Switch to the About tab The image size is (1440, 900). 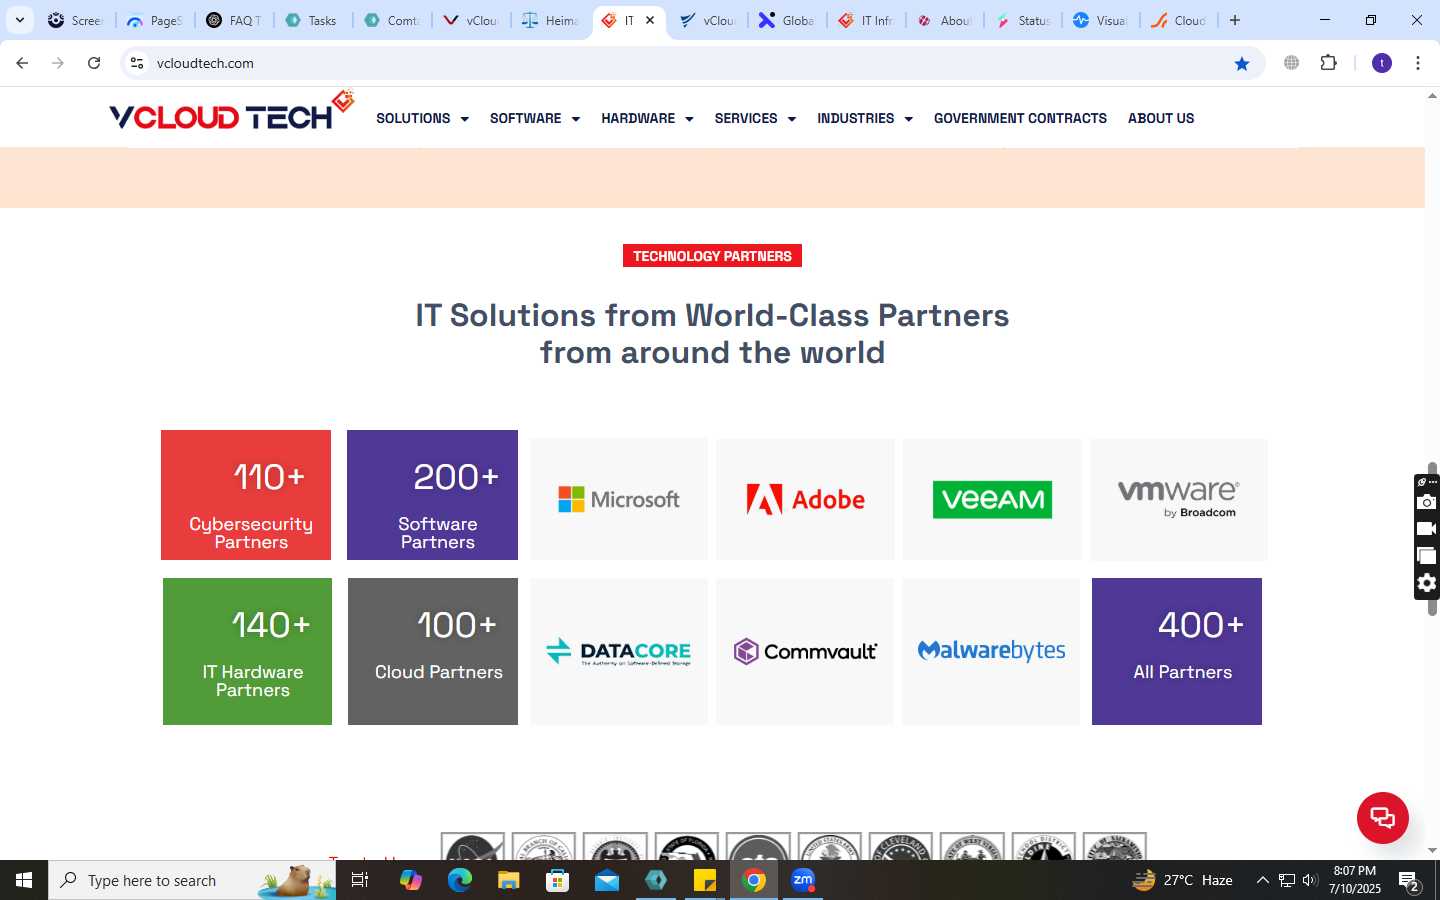point(945,20)
